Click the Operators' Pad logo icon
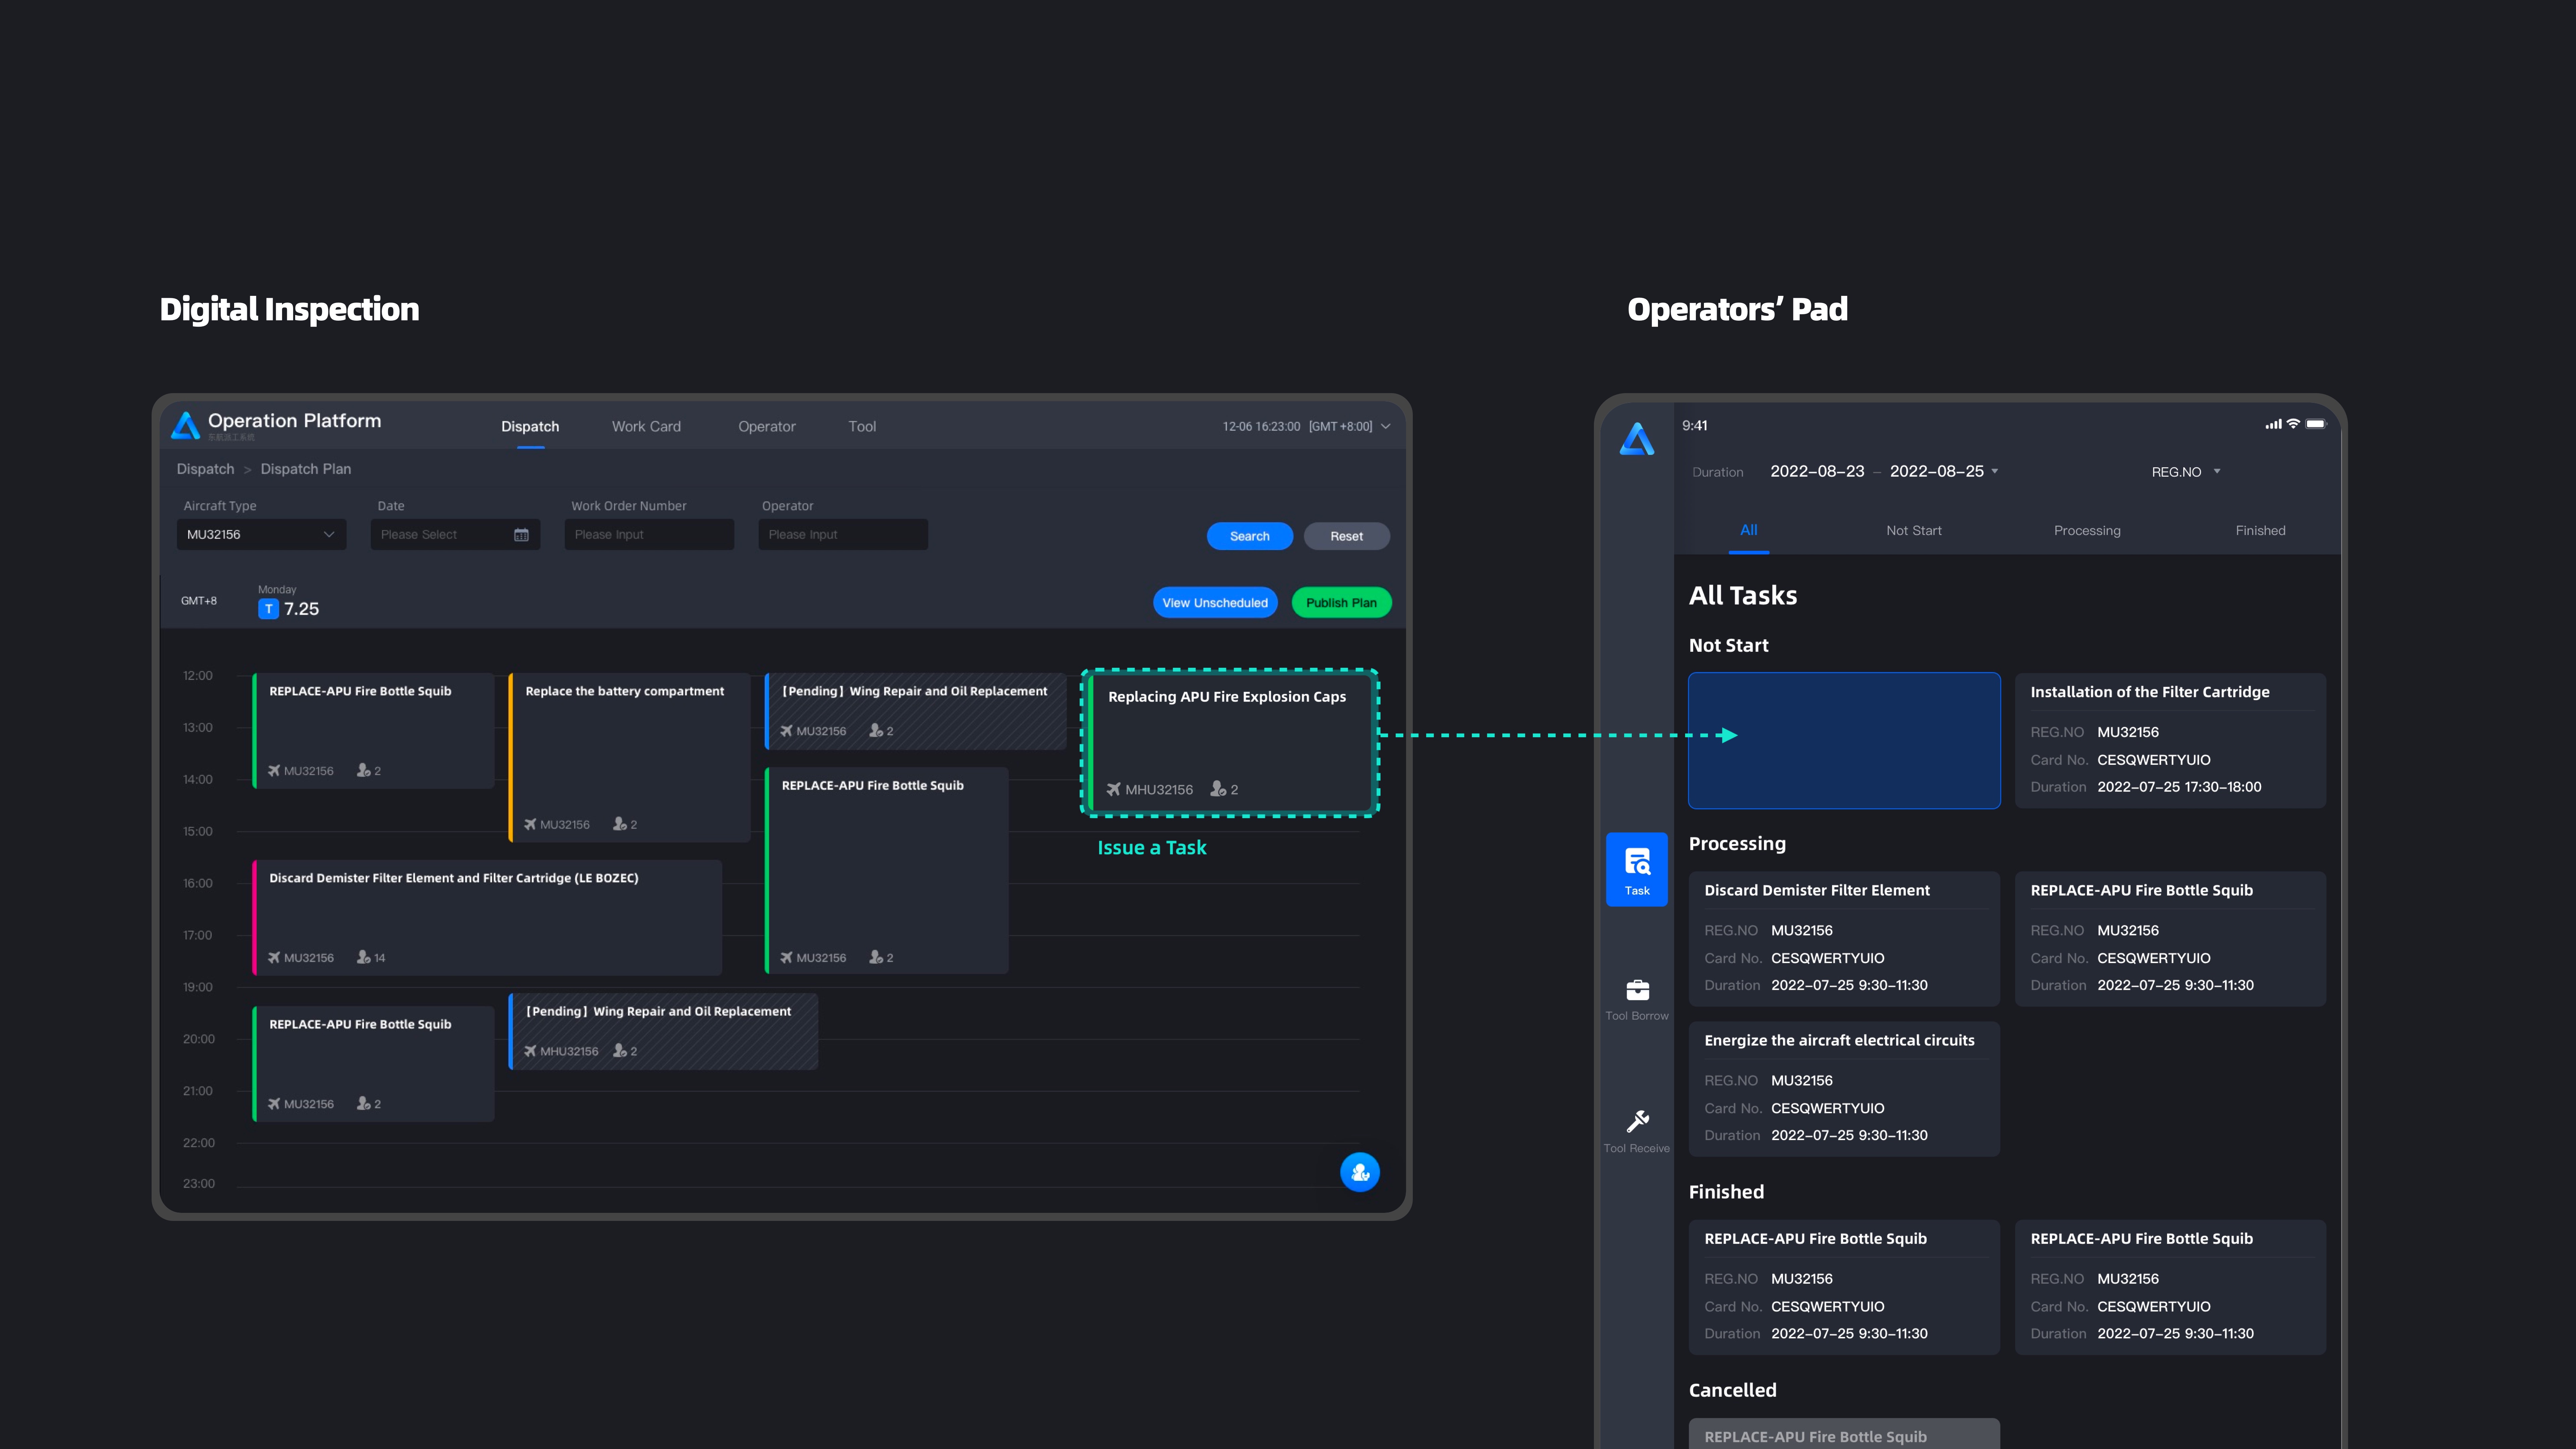The image size is (2576, 1449). [x=1637, y=439]
